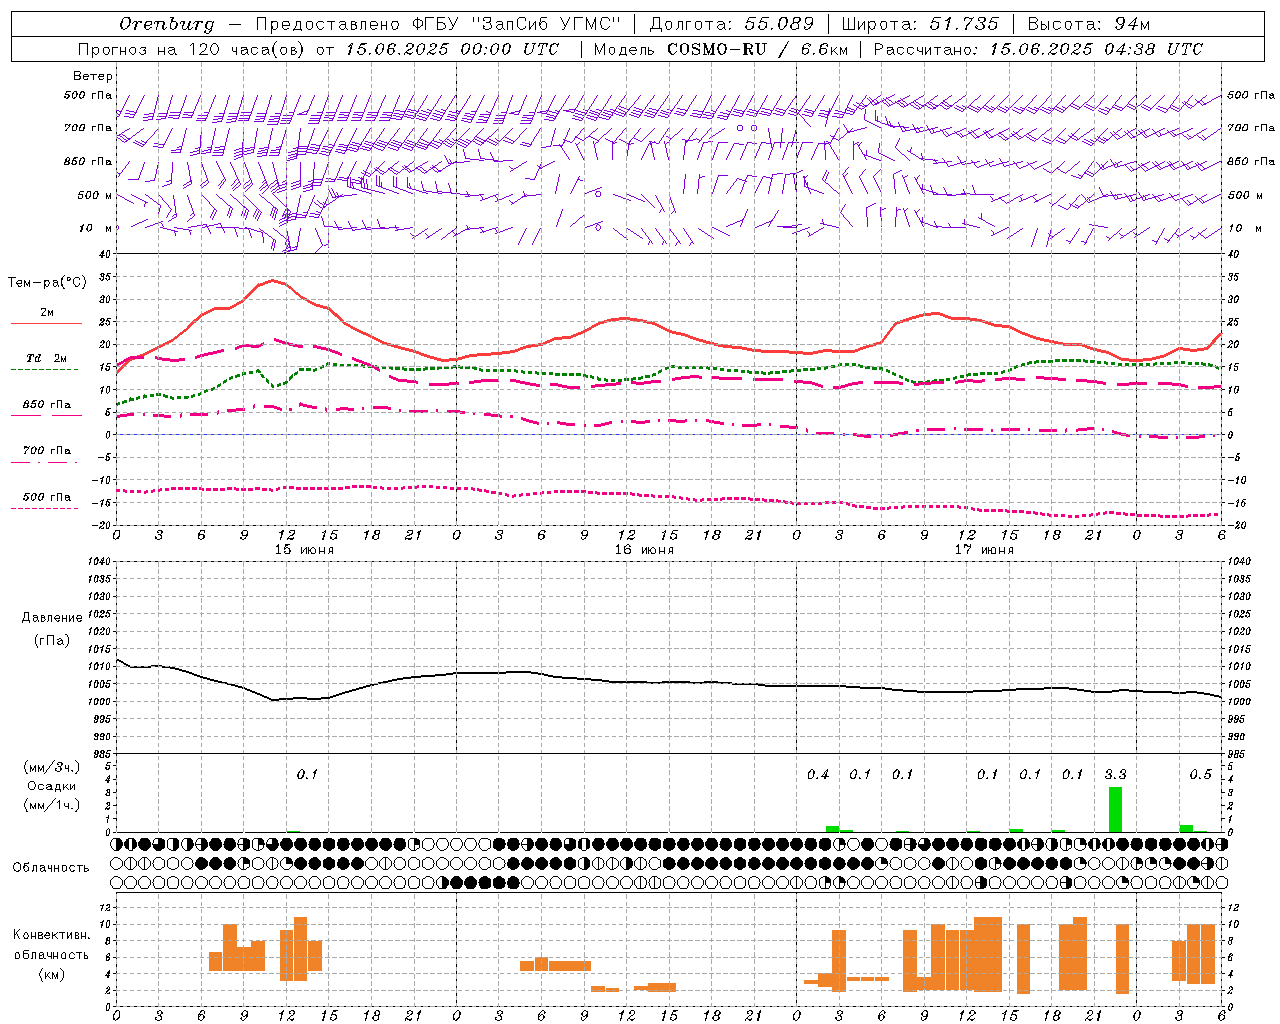This screenshot has width=1280, height=1024.
Task: Click 'Прогноз на 120 часа(ов)' forecast text
Action: pyautogui.click(x=192, y=49)
